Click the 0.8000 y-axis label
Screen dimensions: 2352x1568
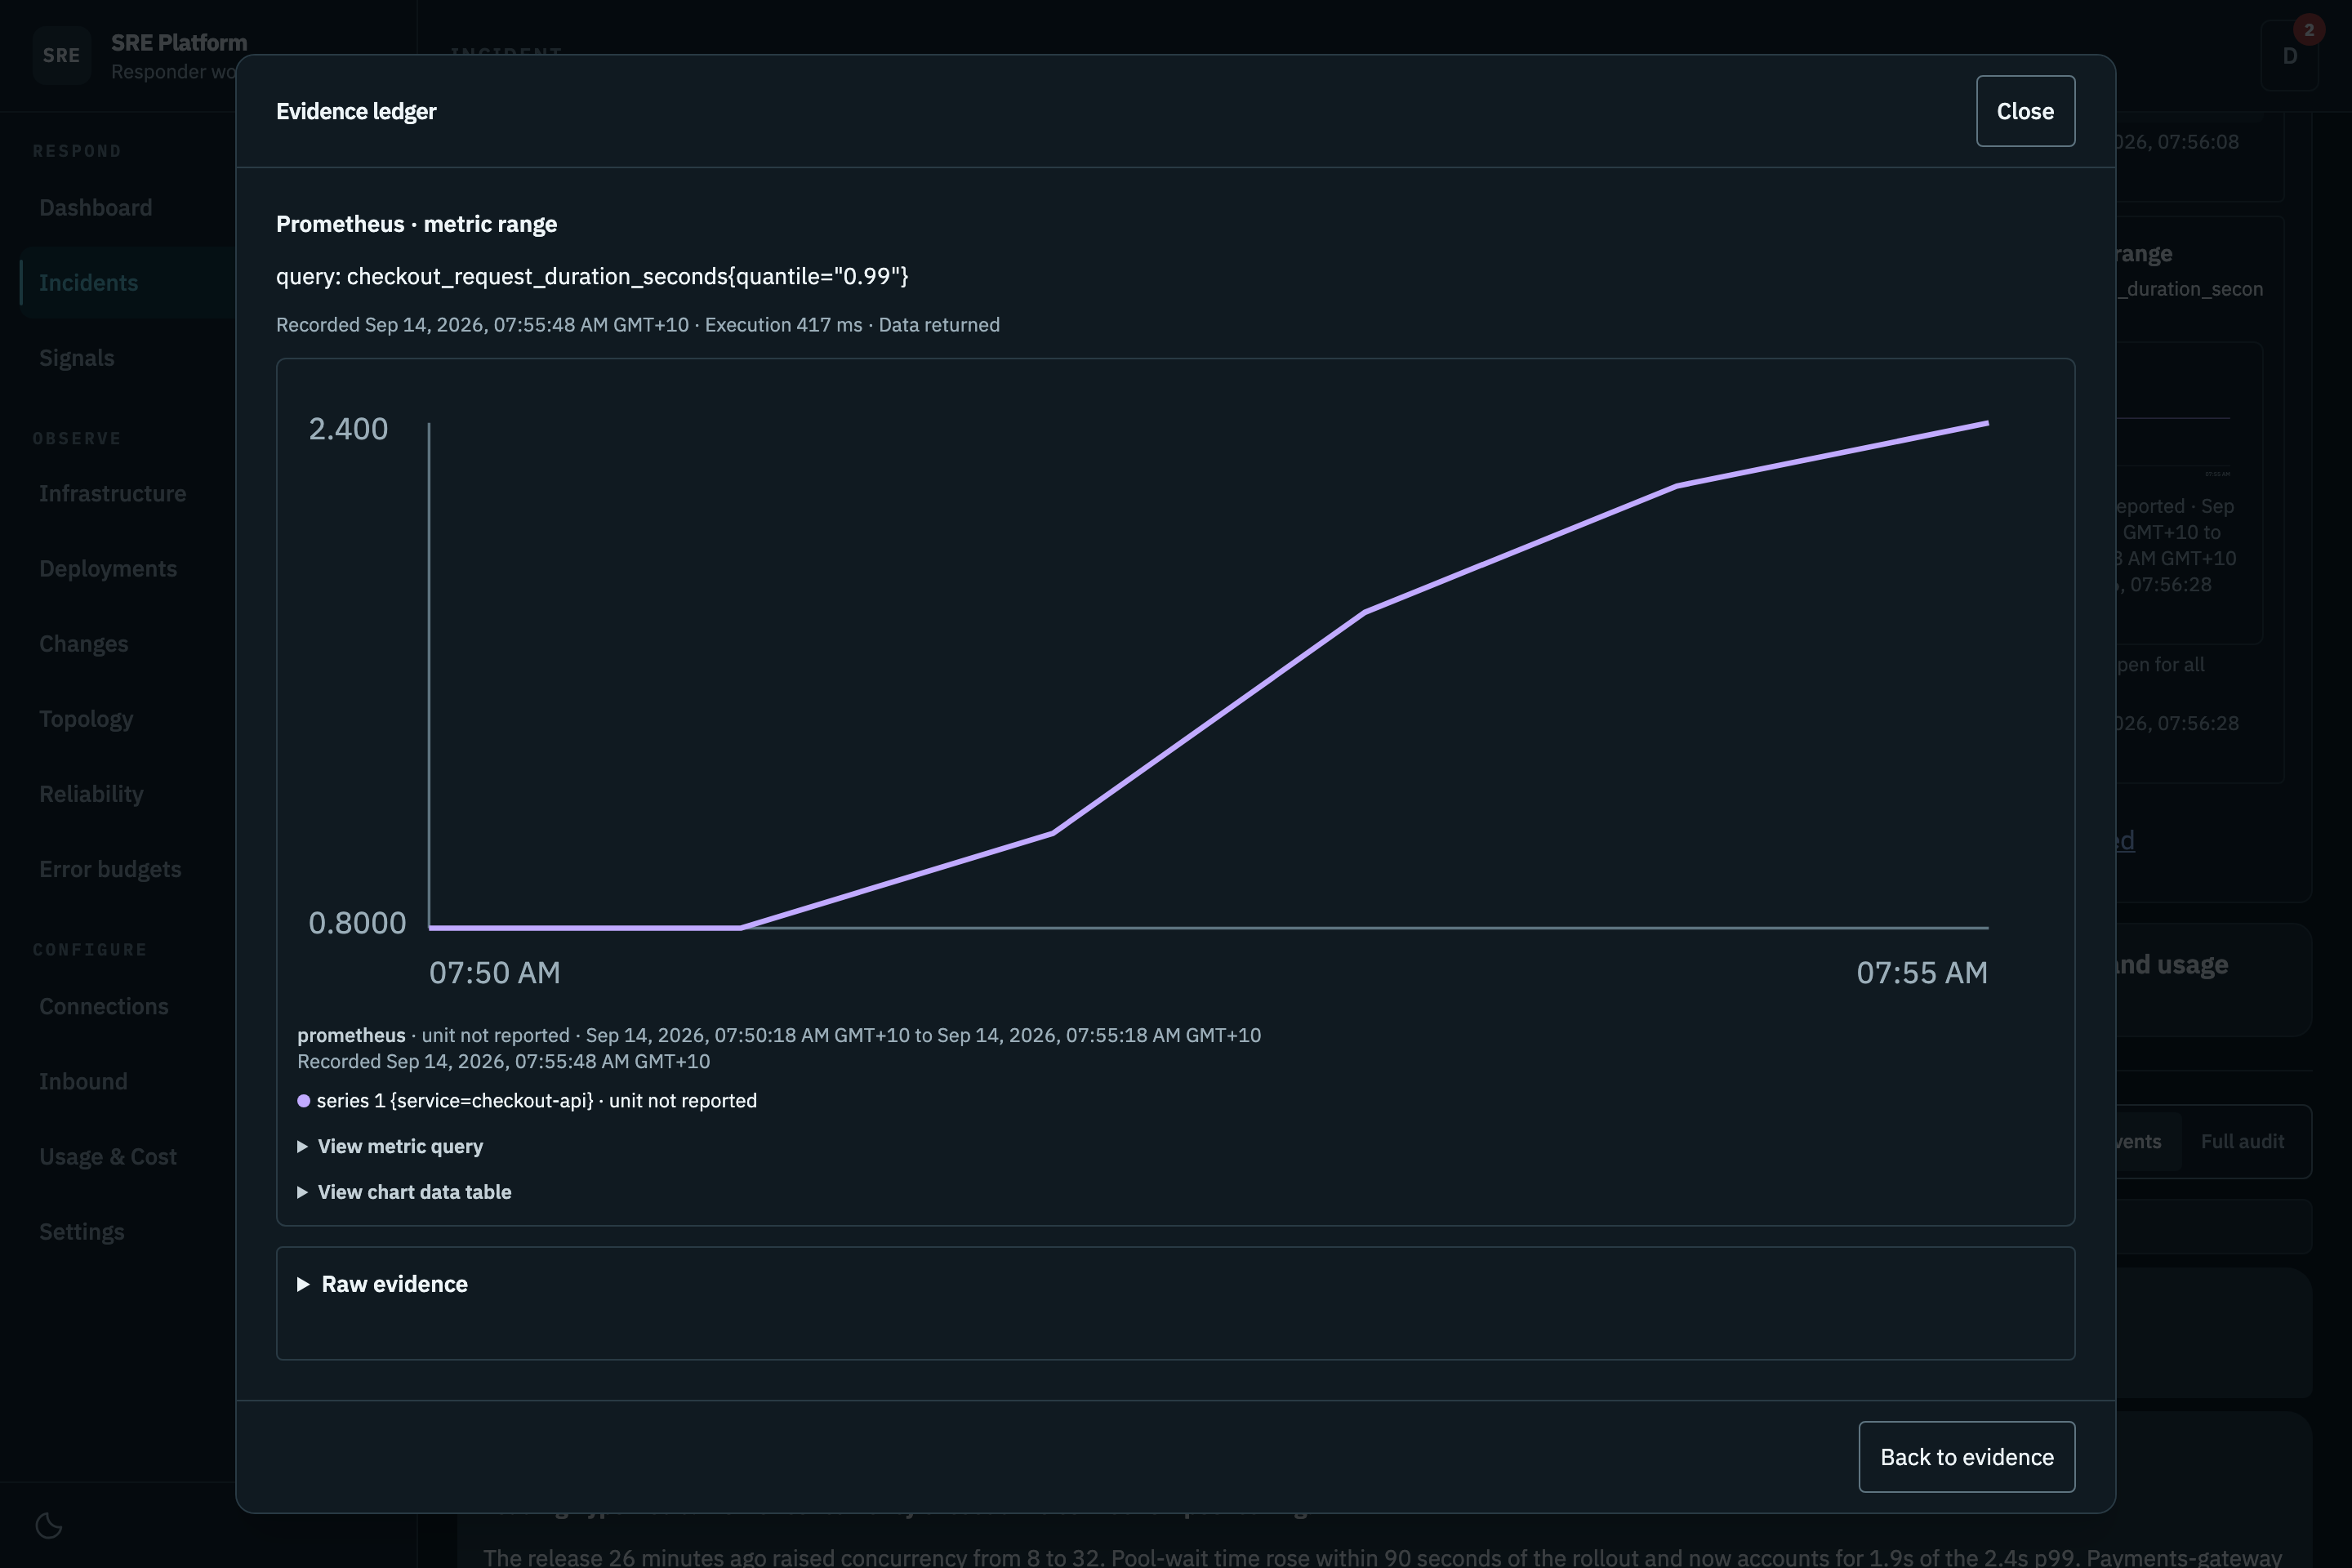pos(357,923)
